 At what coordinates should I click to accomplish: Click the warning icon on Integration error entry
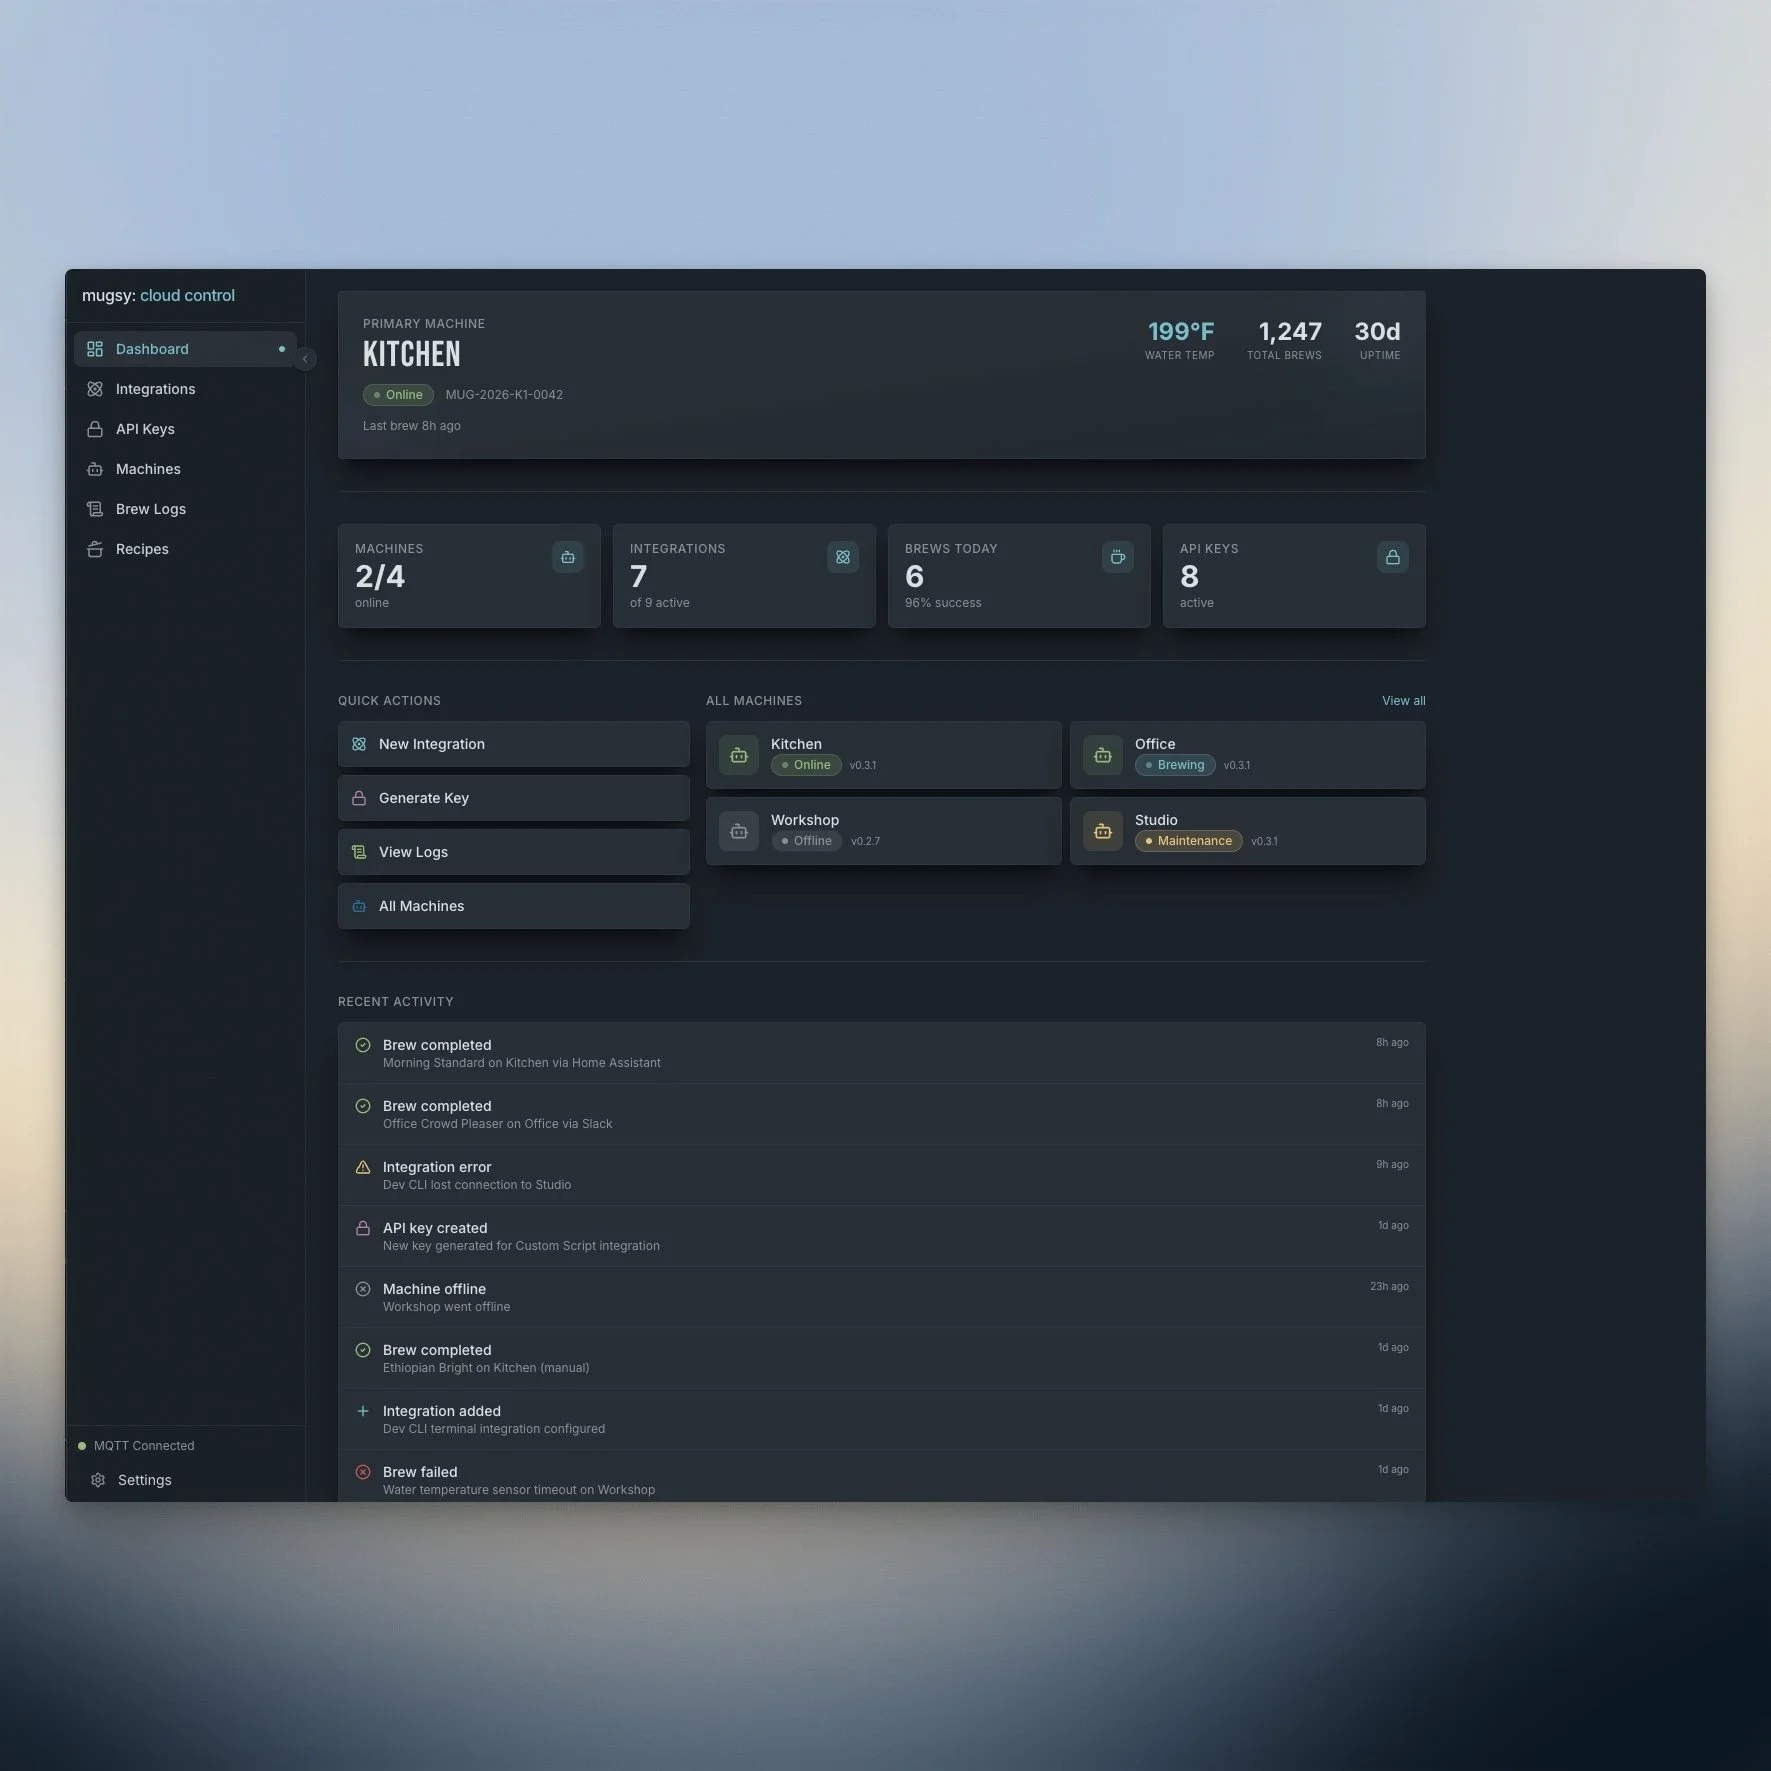point(363,1166)
